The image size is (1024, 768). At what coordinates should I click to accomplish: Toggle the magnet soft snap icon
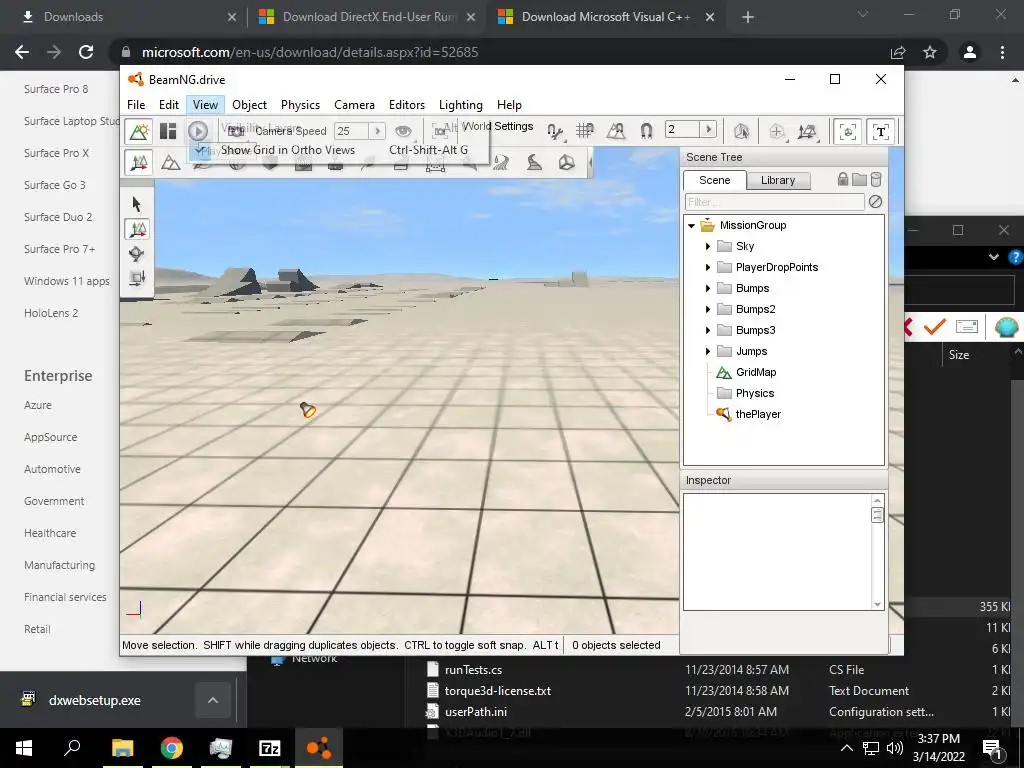646,131
